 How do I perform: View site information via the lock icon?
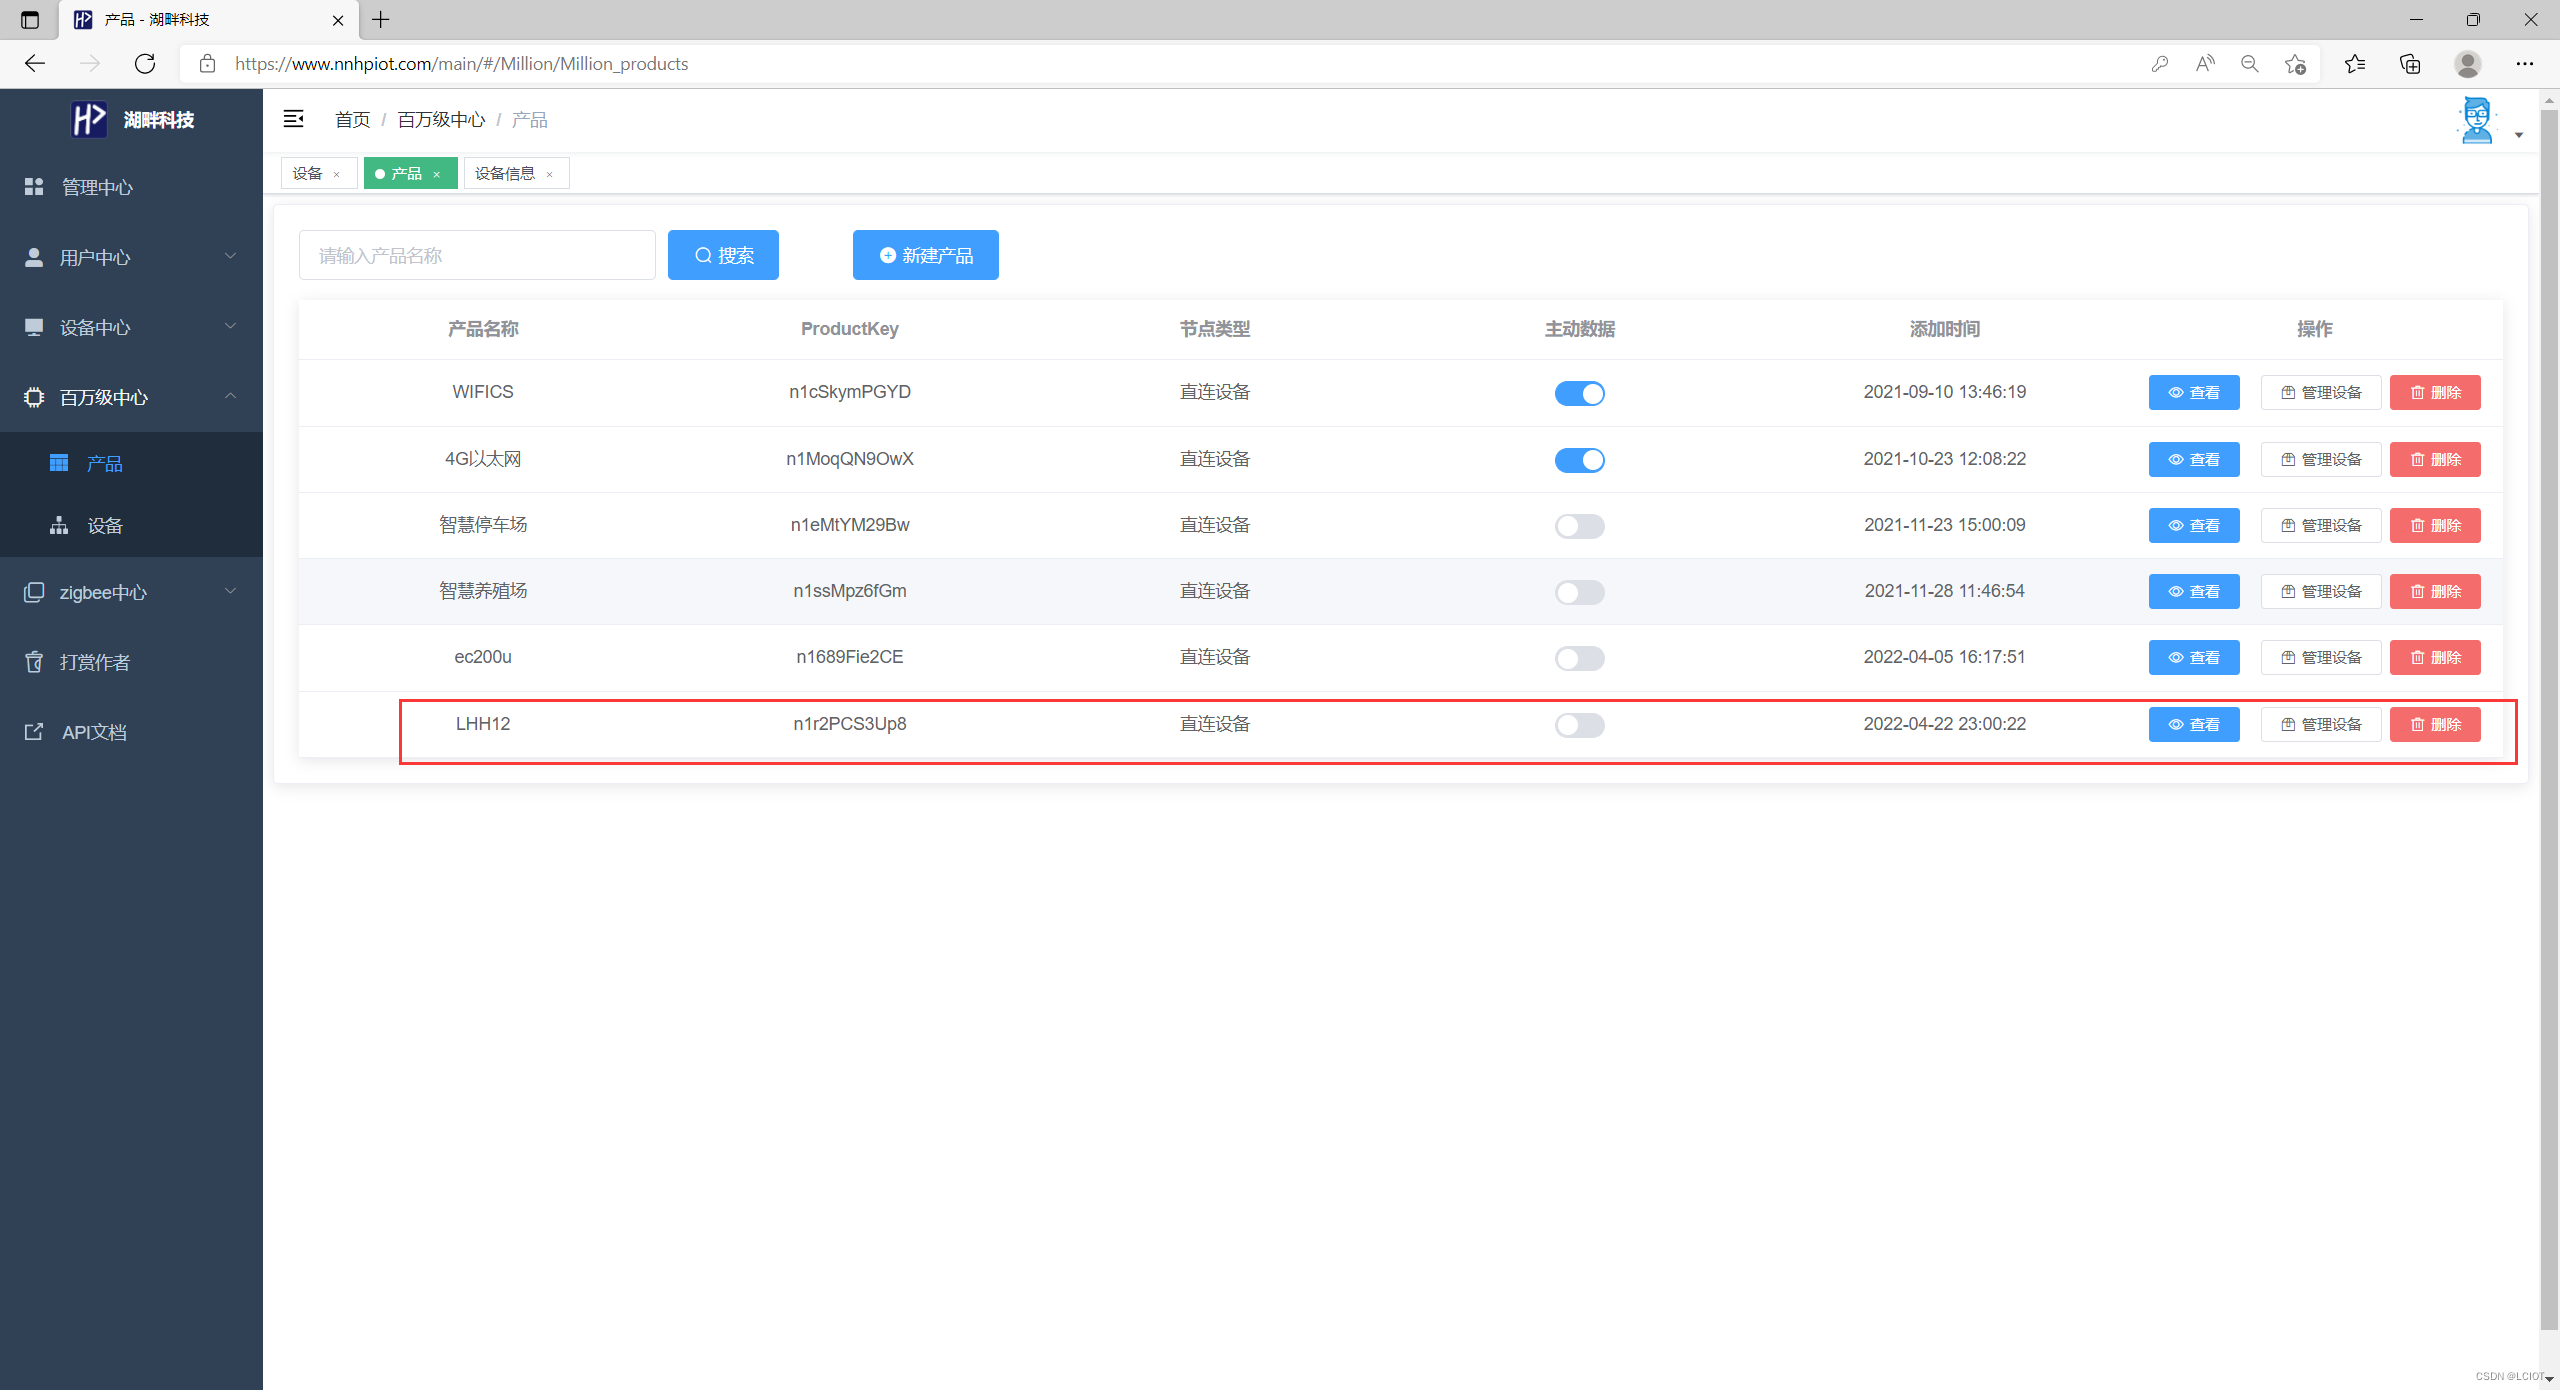tap(207, 63)
